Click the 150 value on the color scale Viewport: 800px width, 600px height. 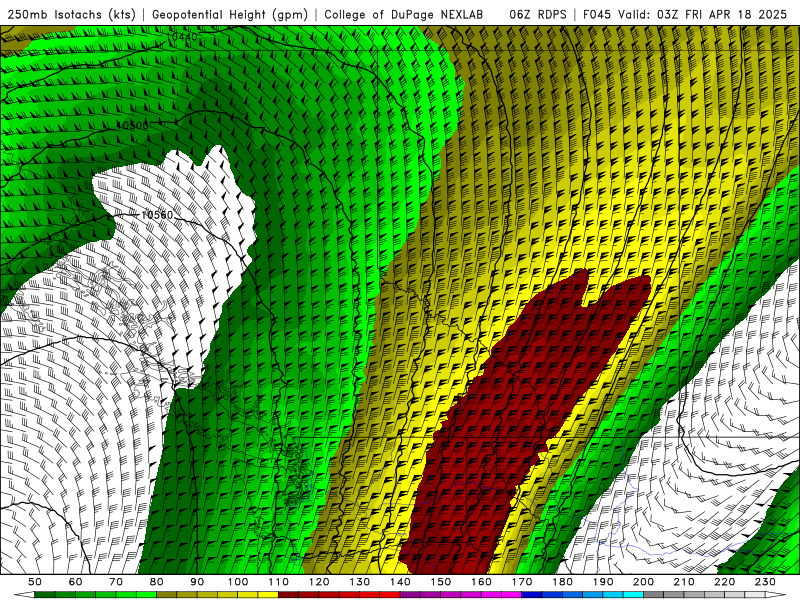click(x=441, y=582)
